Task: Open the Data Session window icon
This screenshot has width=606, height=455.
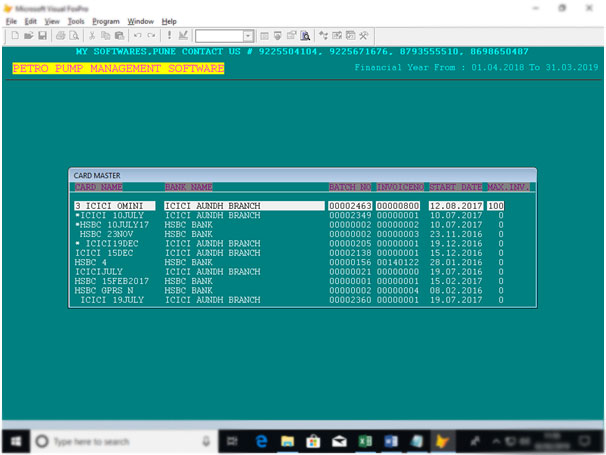Action: pos(277,36)
